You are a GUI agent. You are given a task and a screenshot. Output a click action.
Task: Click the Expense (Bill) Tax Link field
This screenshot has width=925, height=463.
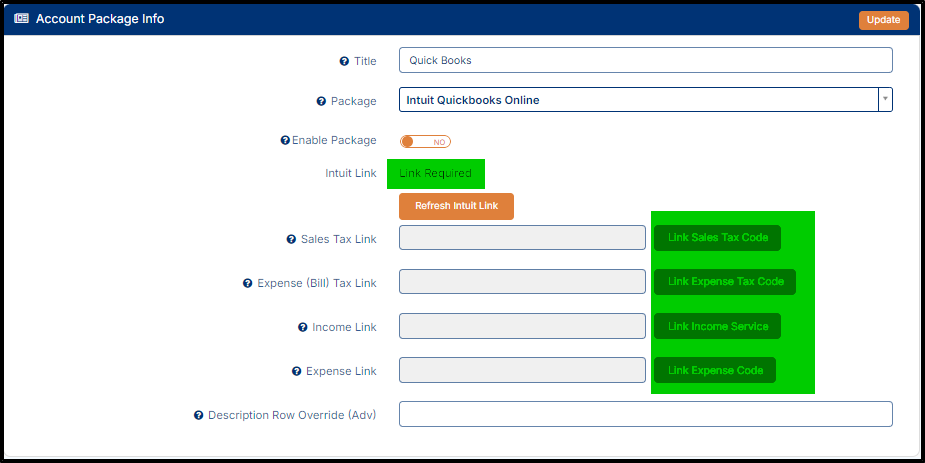click(523, 282)
